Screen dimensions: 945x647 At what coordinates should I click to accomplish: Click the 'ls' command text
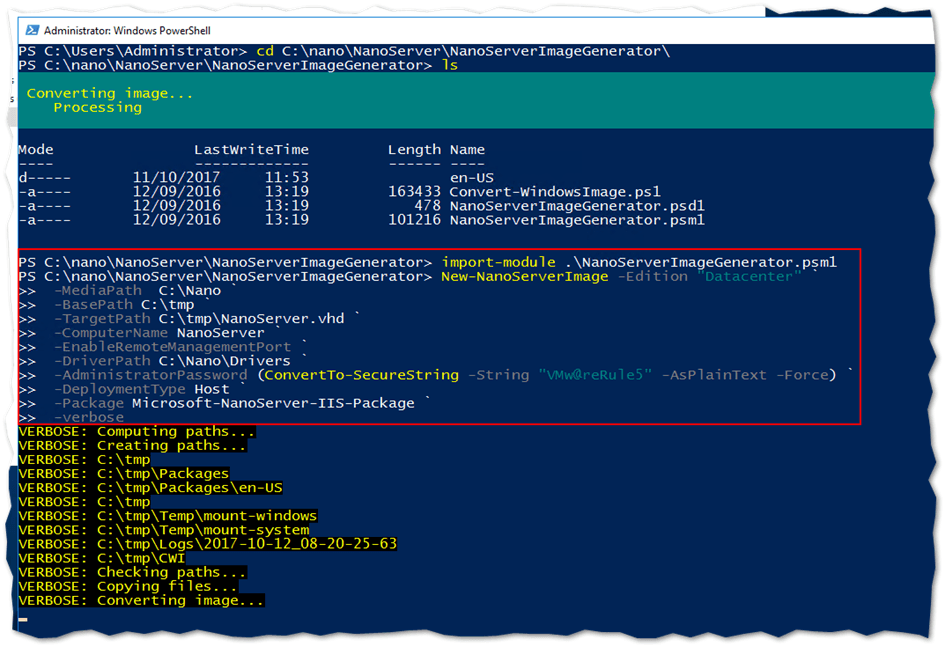(x=450, y=65)
